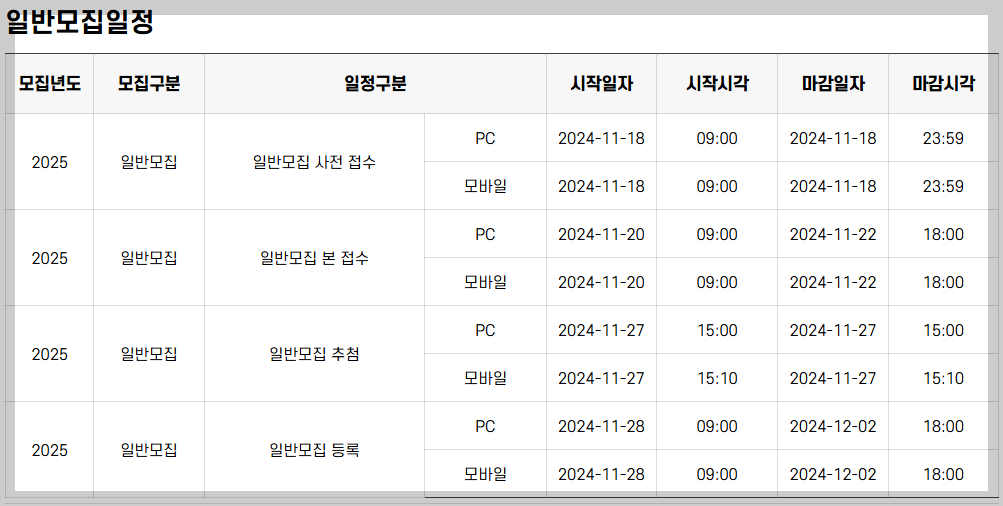This screenshot has height=506, width=1003.
Task: Click 마감일자 2024-11-22 in 본 접수 PC row
Action: click(833, 234)
